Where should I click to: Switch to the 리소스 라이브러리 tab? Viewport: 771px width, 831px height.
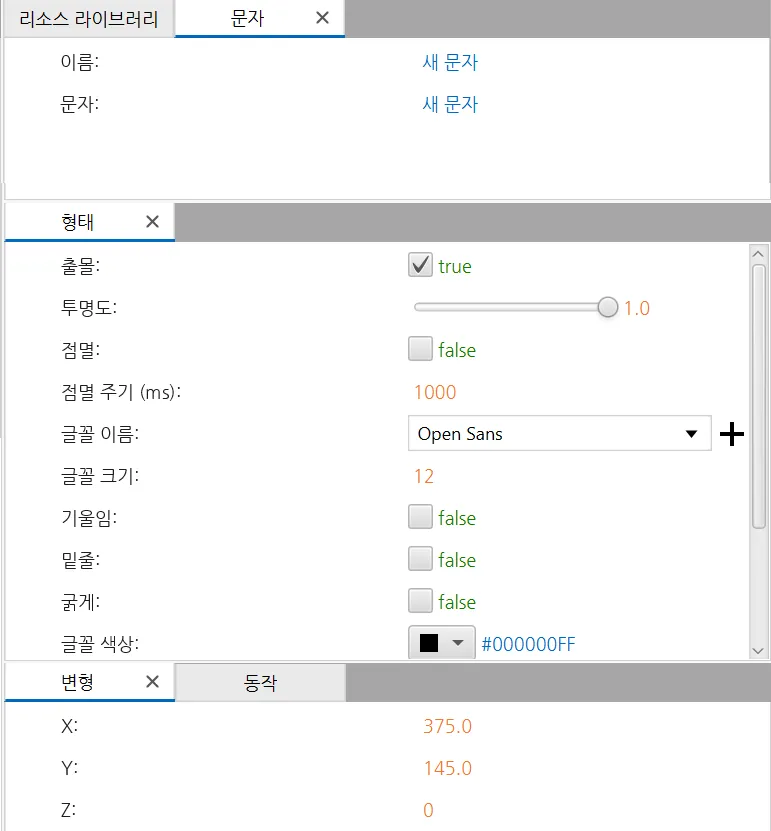point(89,19)
